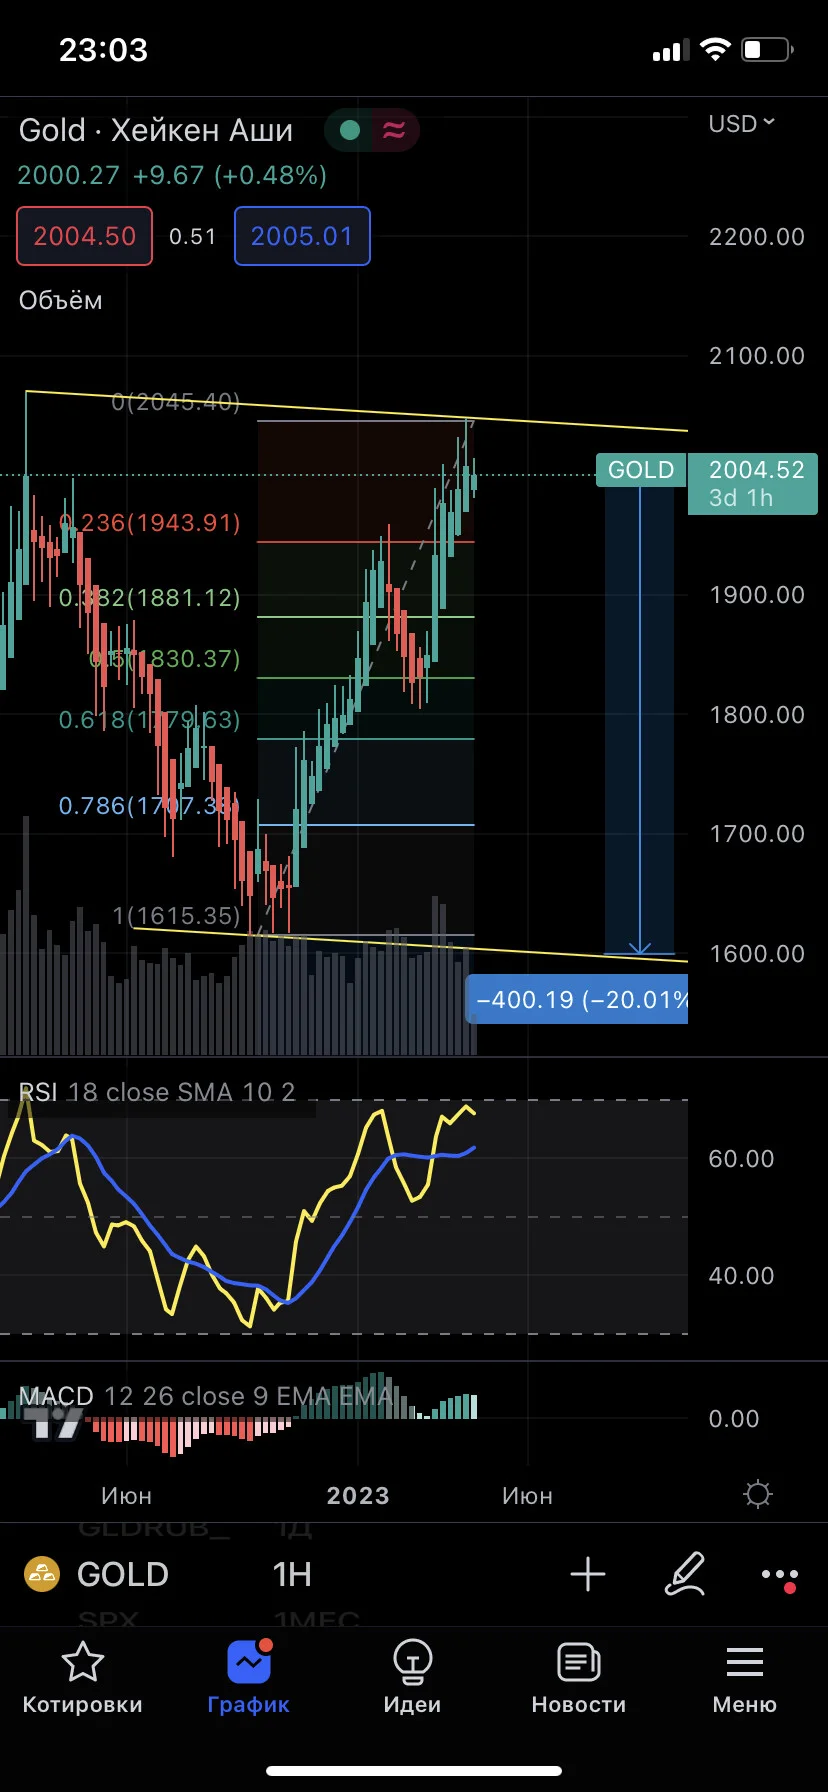This screenshot has height=1792, width=828.
Task: Open the Идеи tab
Action: click(412, 1679)
